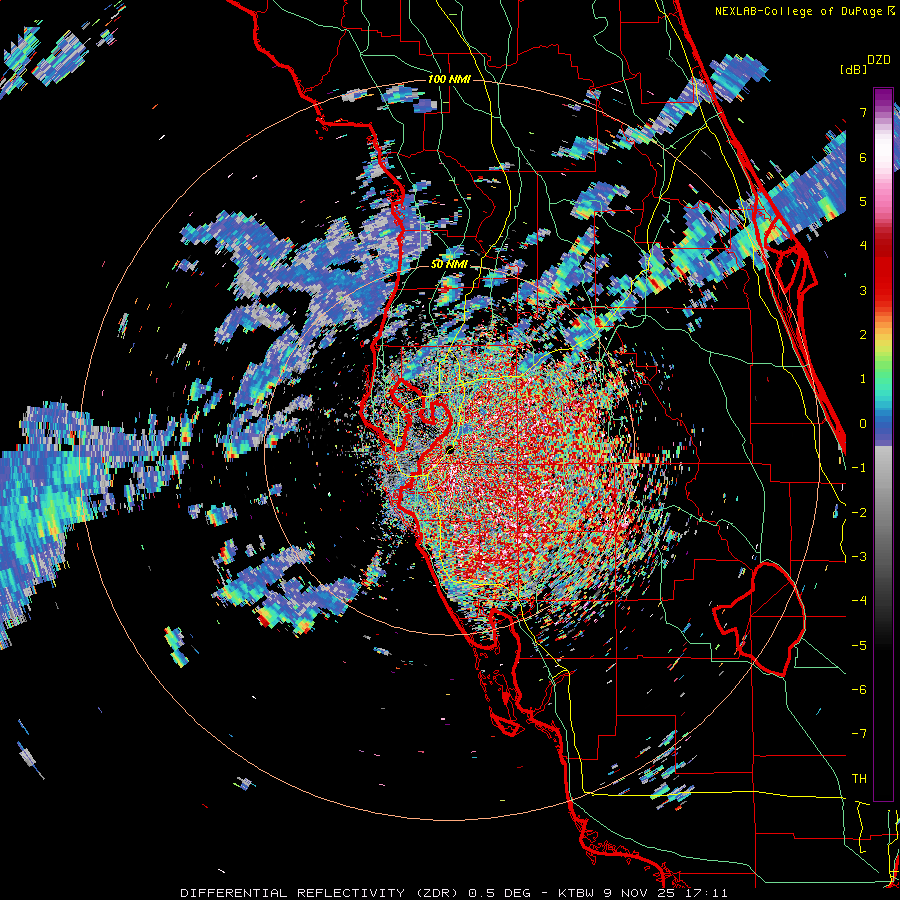Click the [dB] unit label

(x=853, y=69)
